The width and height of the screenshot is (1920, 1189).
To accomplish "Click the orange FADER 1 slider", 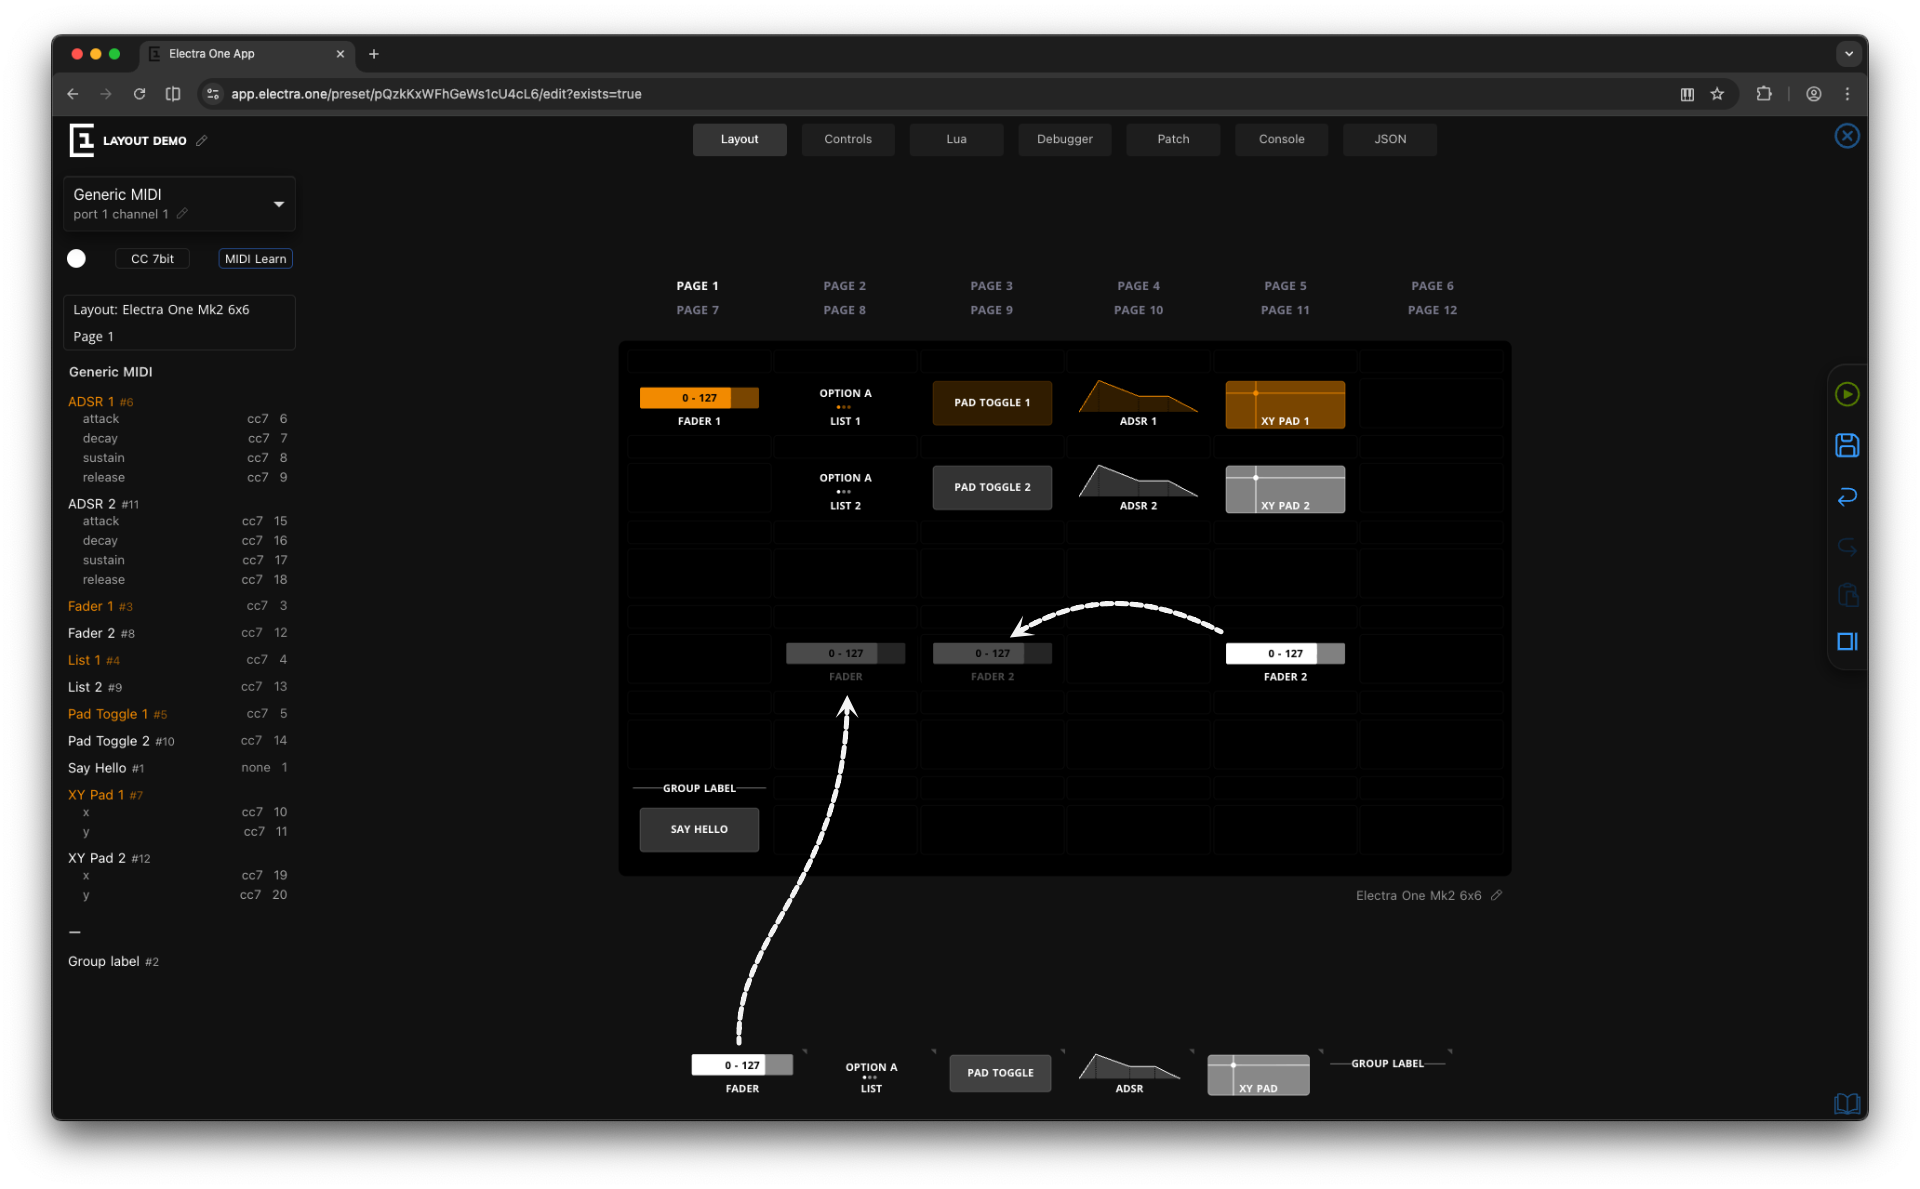I will coord(698,398).
